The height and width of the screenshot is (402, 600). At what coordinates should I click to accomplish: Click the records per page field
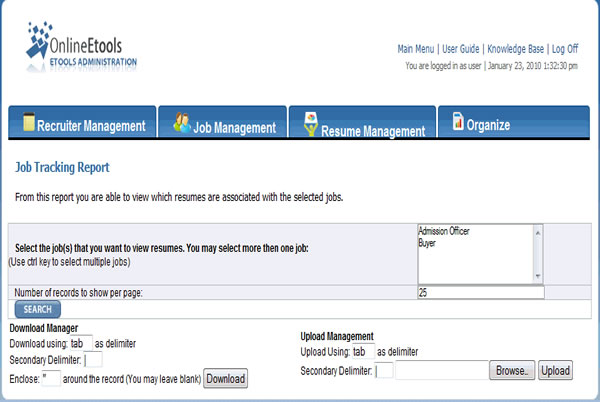click(x=480, y=293)
